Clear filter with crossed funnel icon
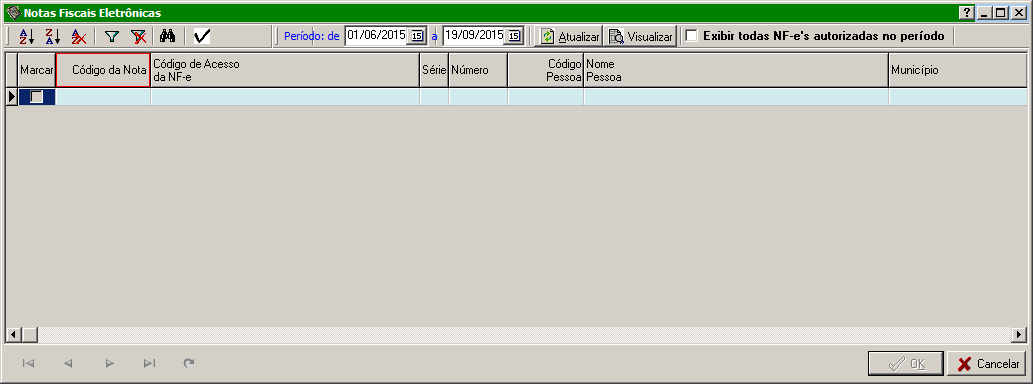The image size is (1033, 384). (x=138, y=36)
